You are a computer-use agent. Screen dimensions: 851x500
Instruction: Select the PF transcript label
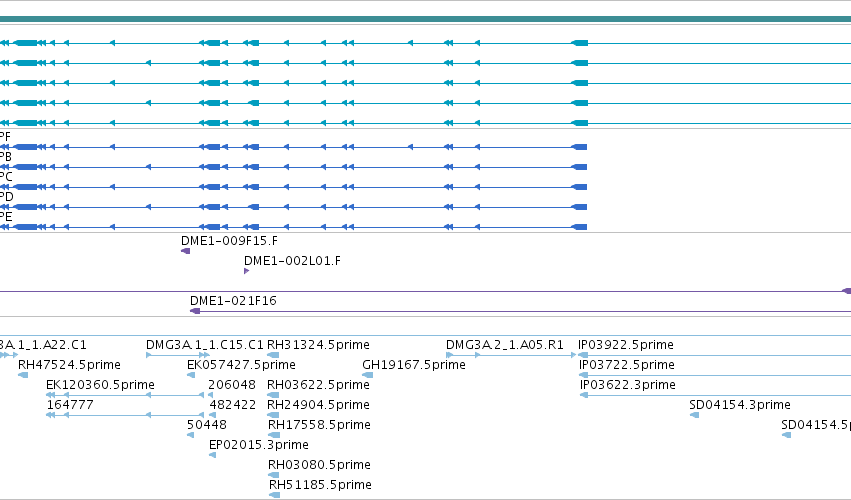coord(5,137)
